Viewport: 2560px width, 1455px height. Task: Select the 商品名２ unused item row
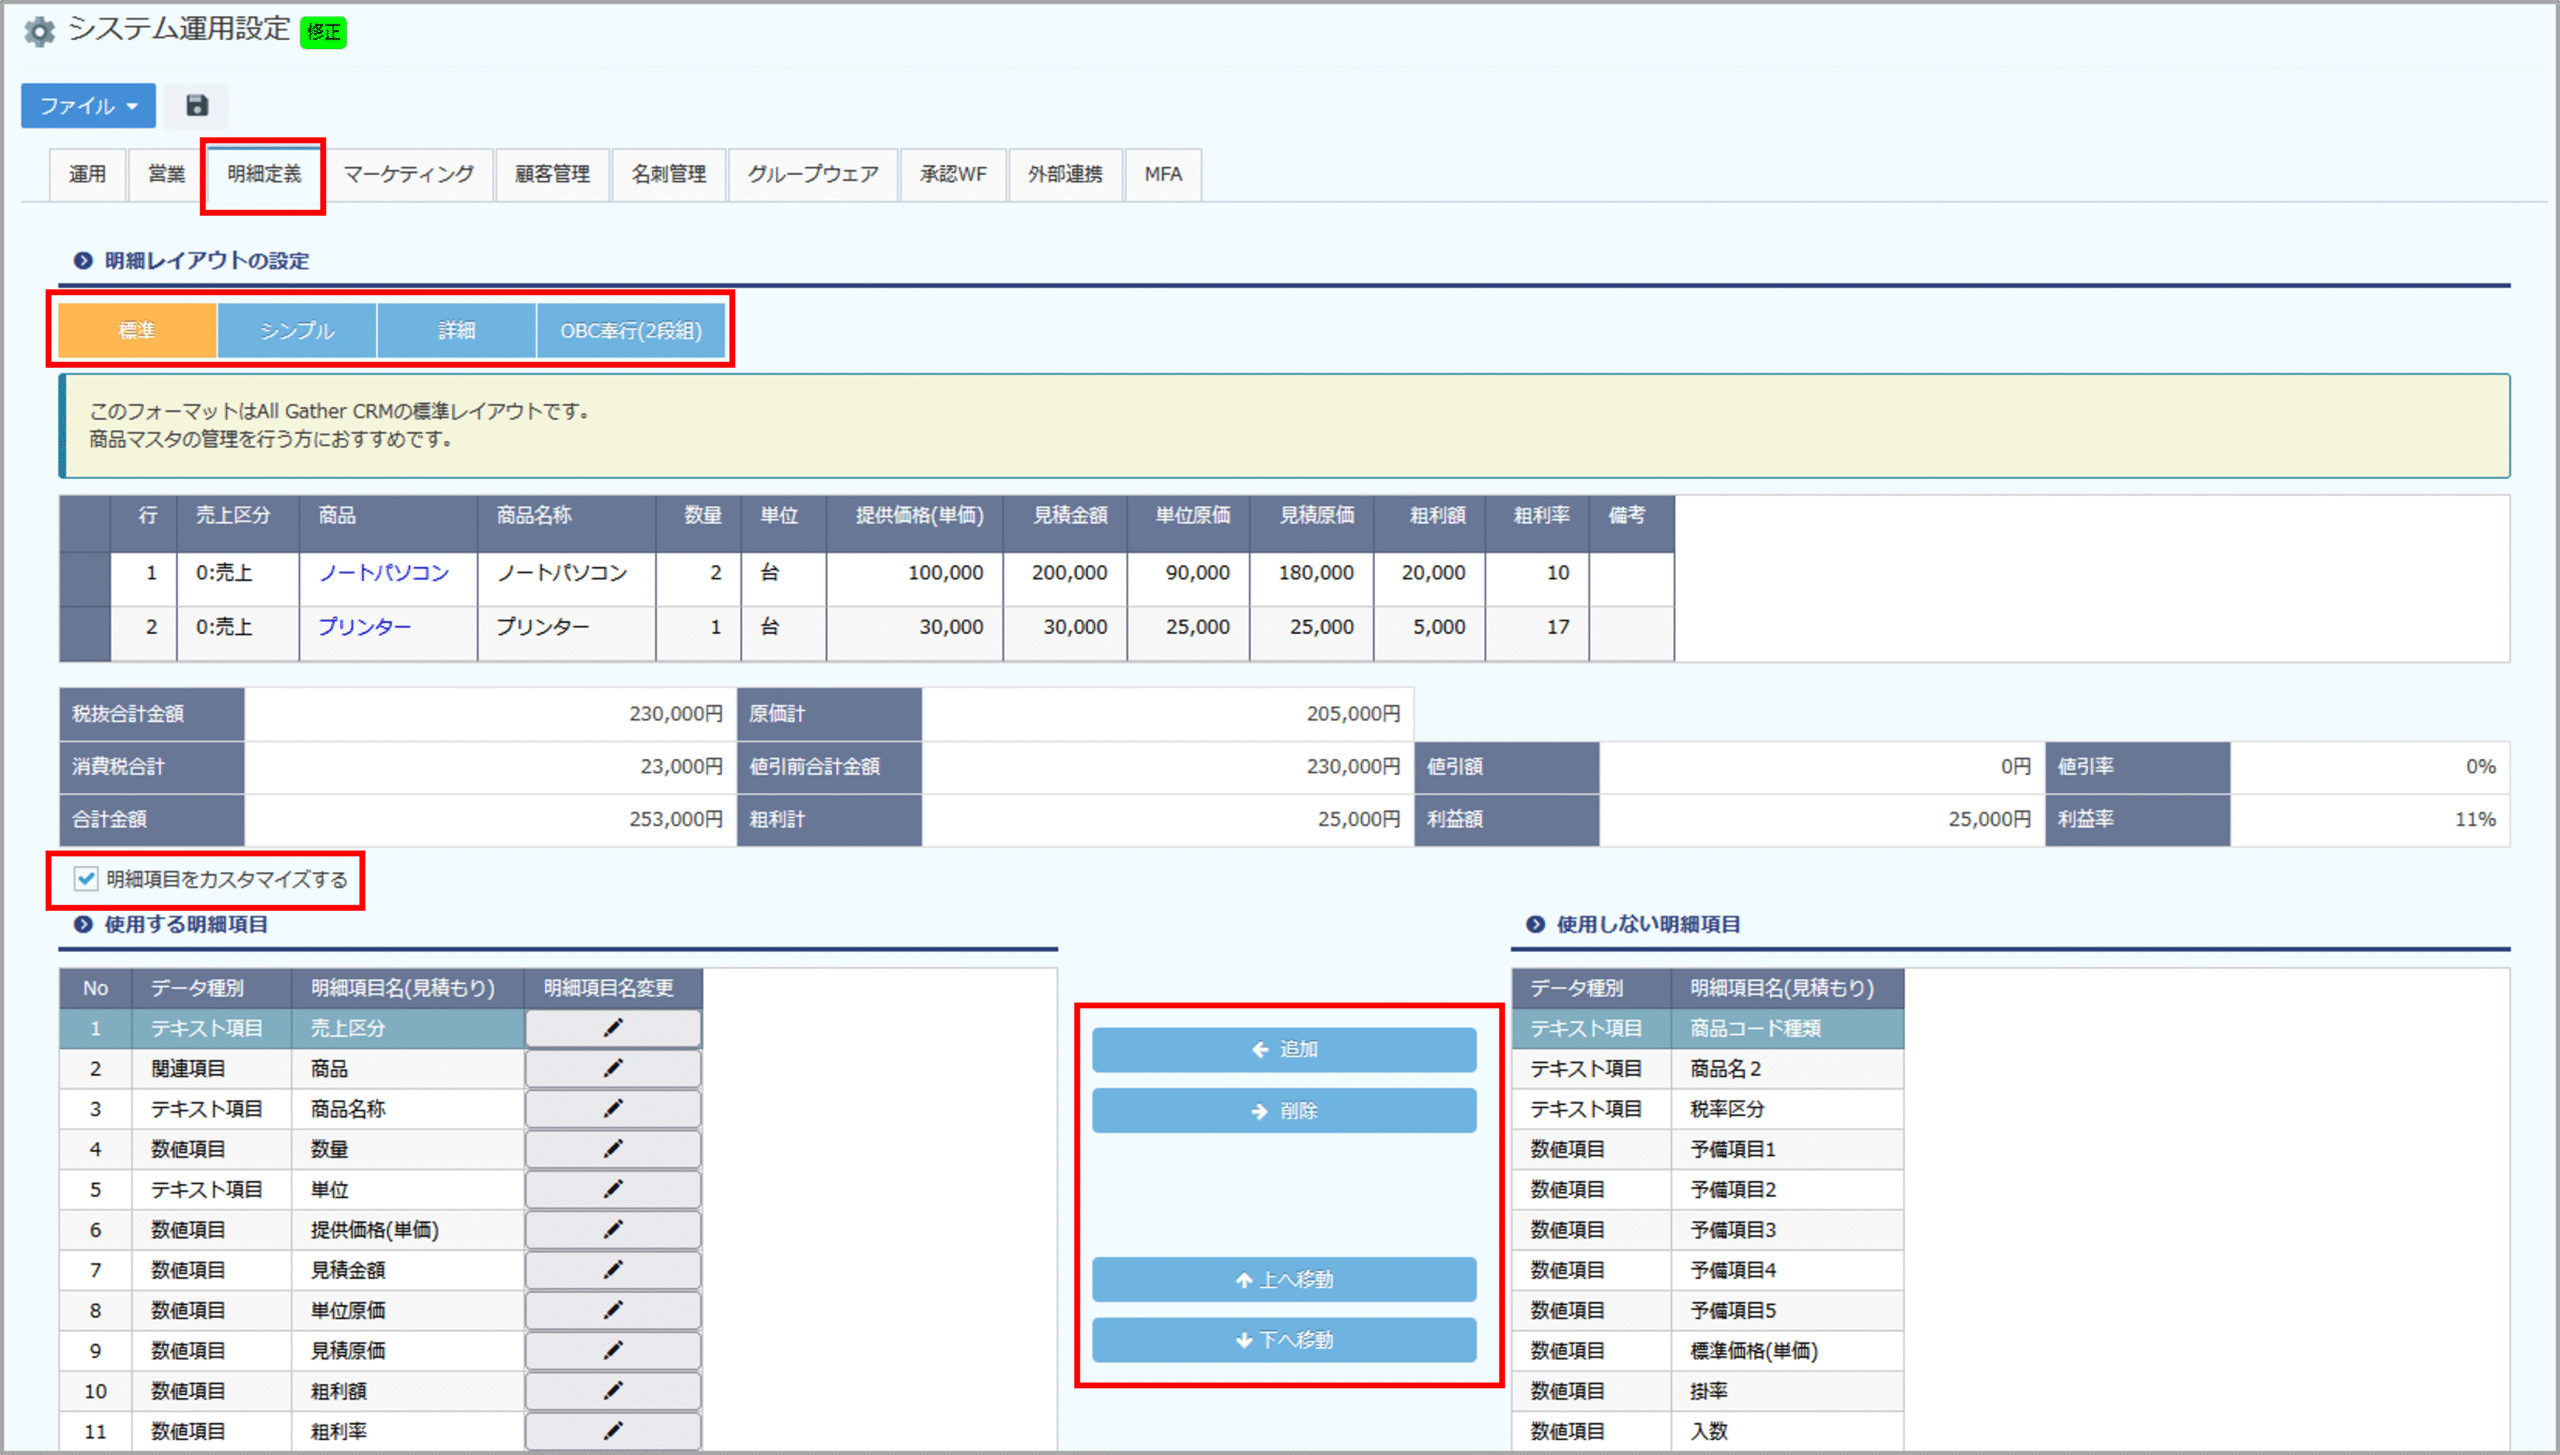[1707, 1068]
